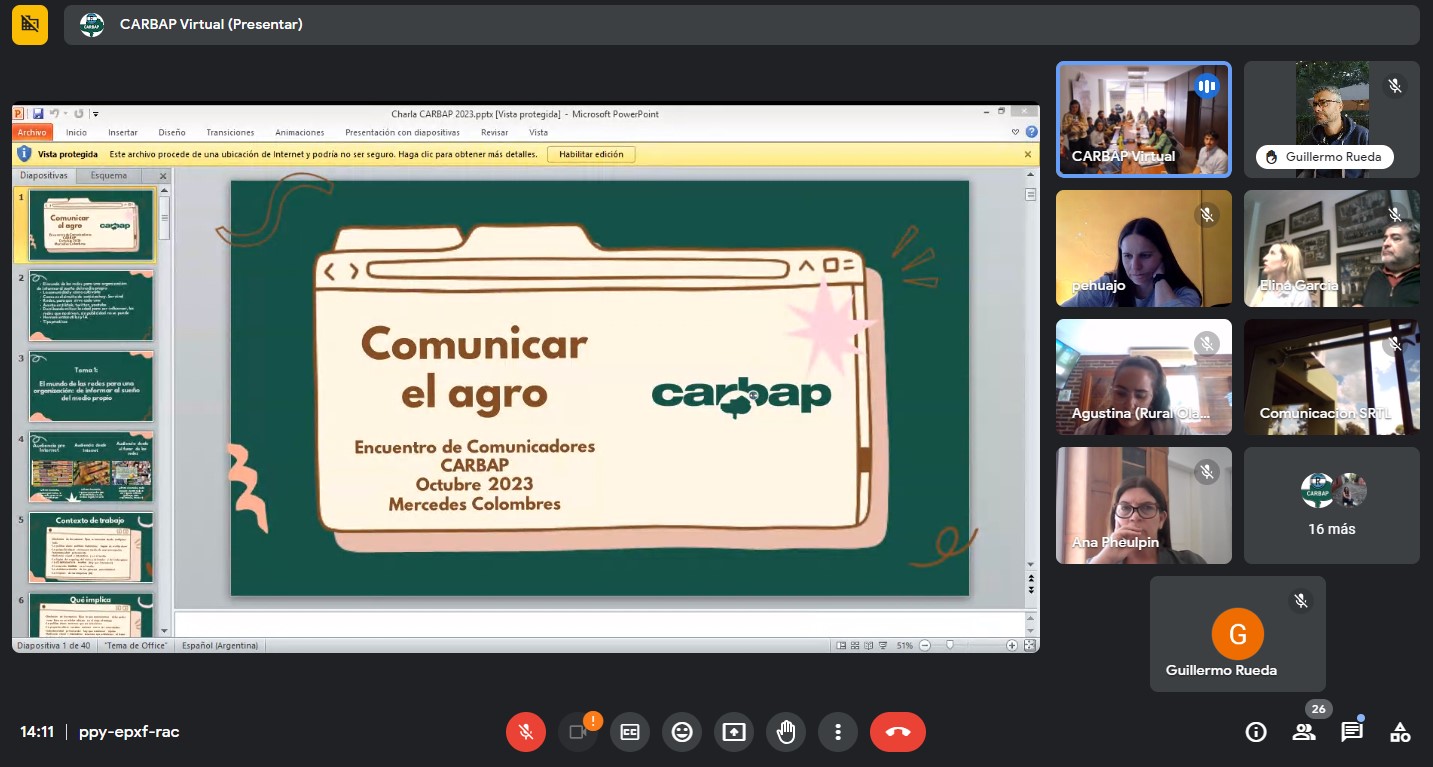Click the muted mic icon on Elina García tile

pos(1395,215)
